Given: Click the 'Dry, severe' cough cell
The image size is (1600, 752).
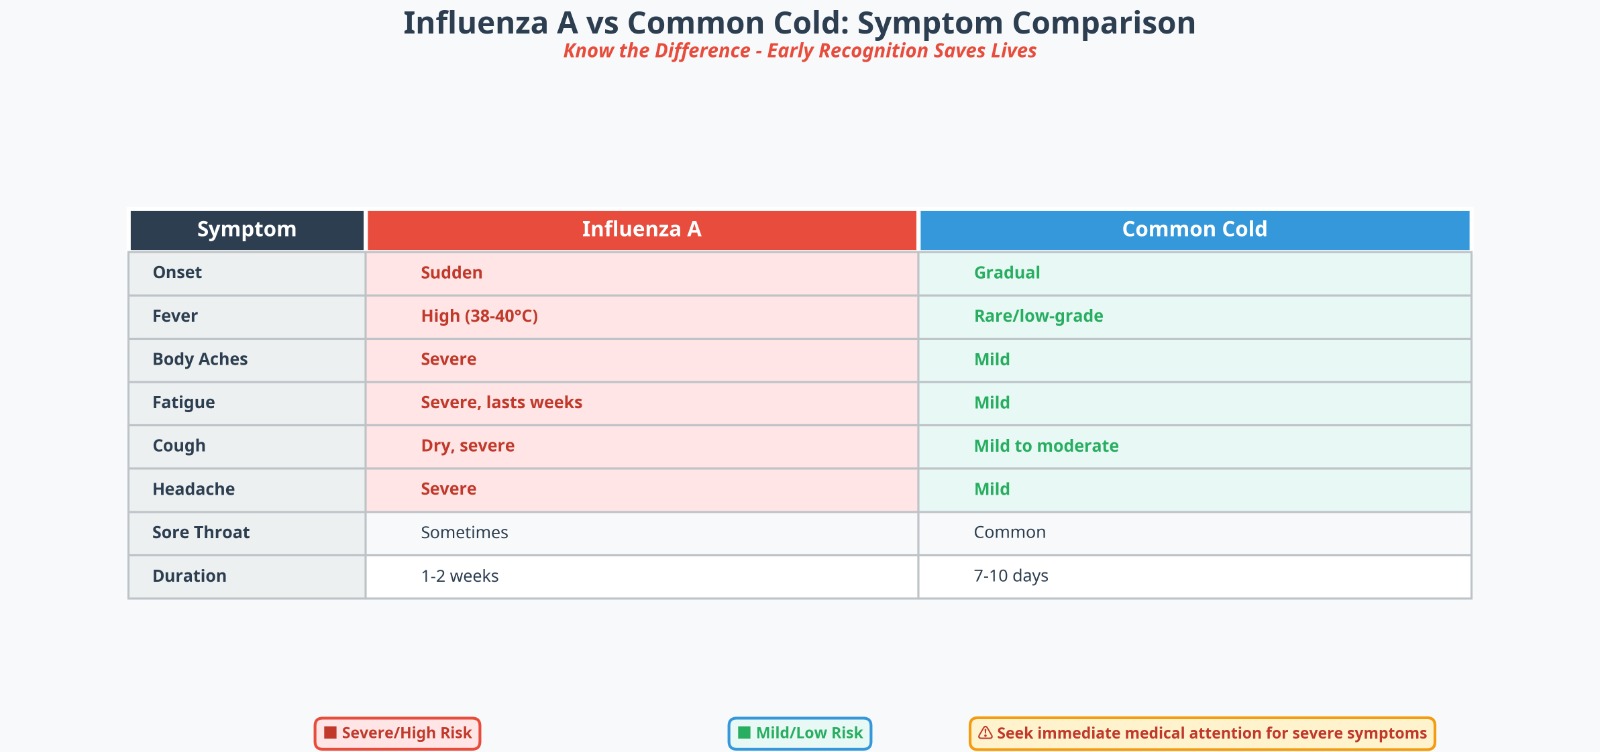Looking at the screenshot, I should pos(467,446).
